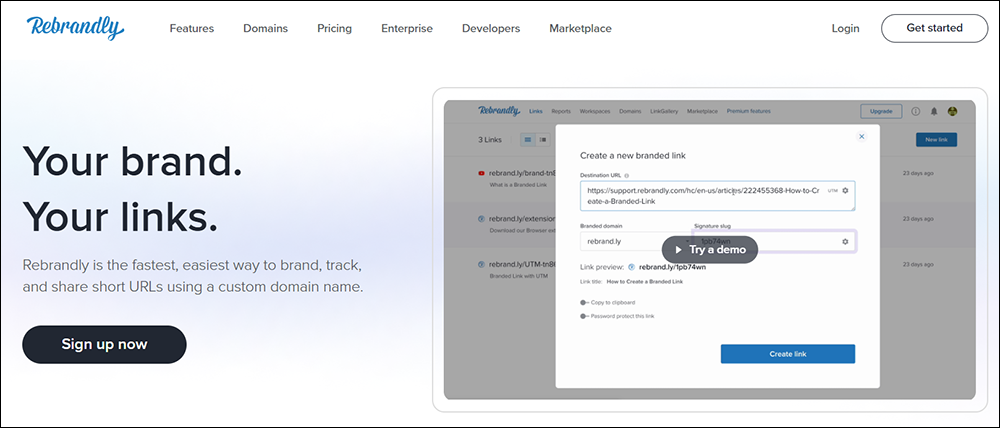Click the UTM label in the Destination URL field
The width and height of the screenshot is (1000, 428).
[832, 191]
